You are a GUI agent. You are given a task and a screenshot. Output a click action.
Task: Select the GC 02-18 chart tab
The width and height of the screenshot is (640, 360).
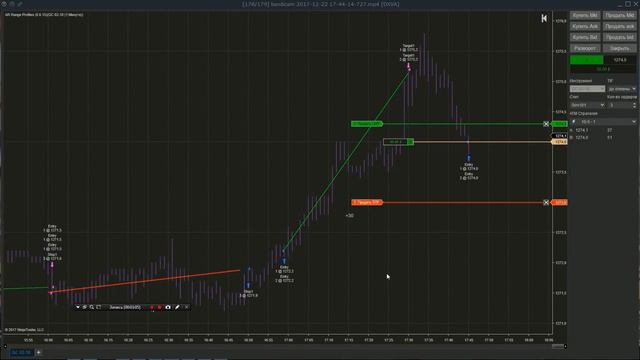point(21,352)
